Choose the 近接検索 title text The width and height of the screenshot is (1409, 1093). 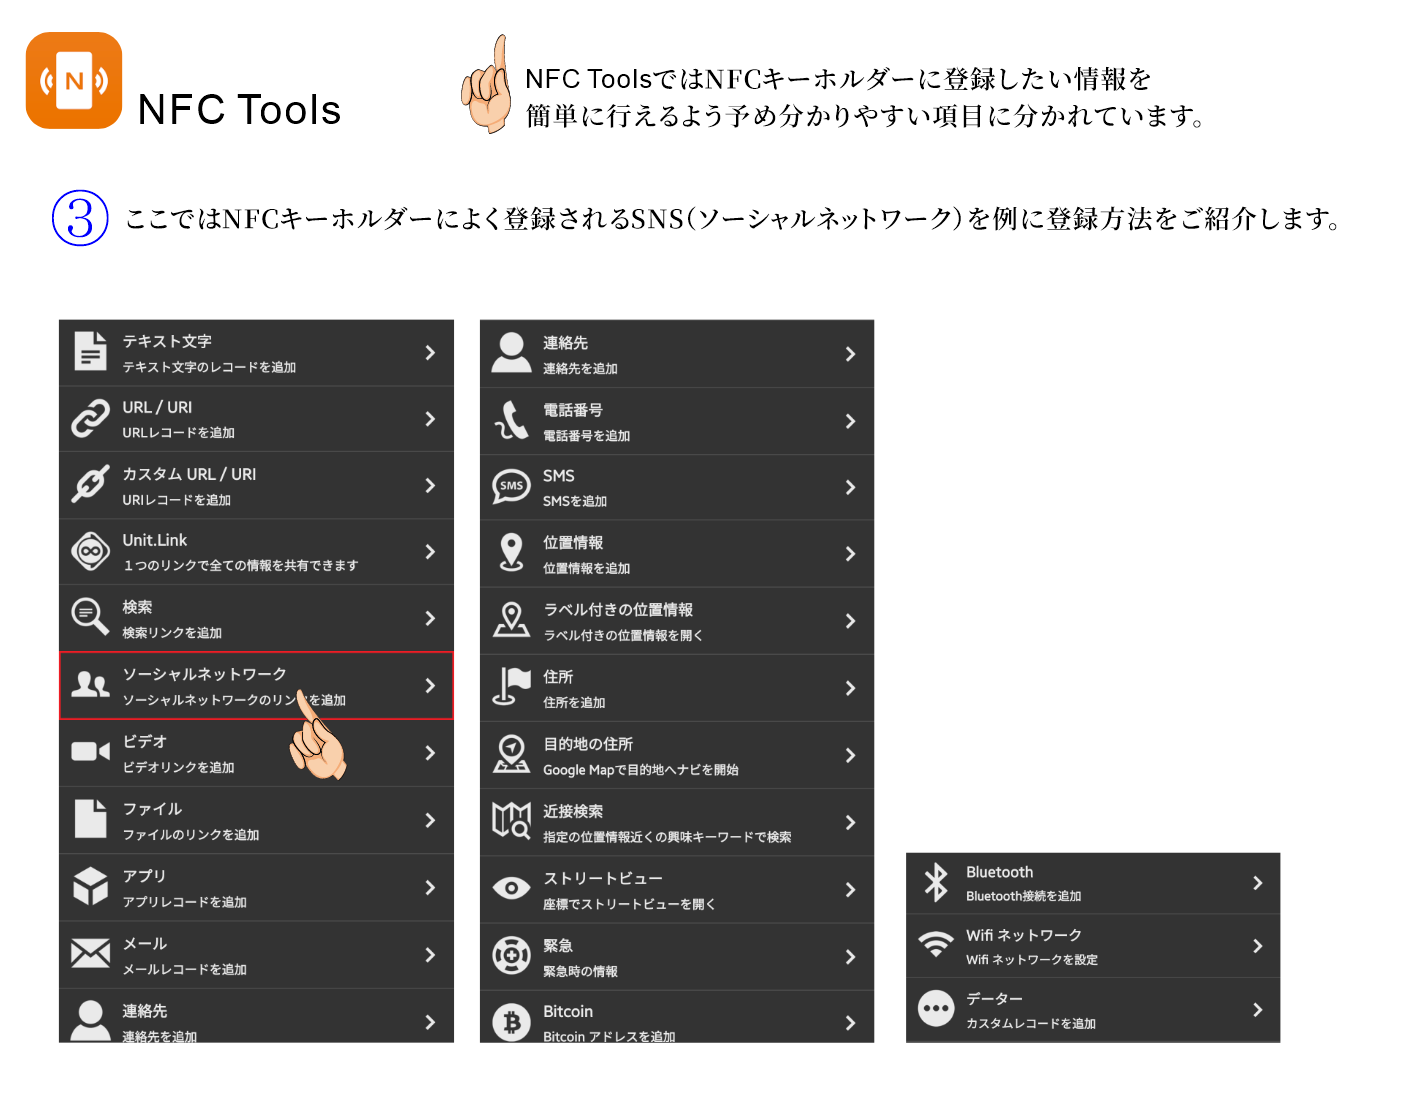(x=573, y=811)
